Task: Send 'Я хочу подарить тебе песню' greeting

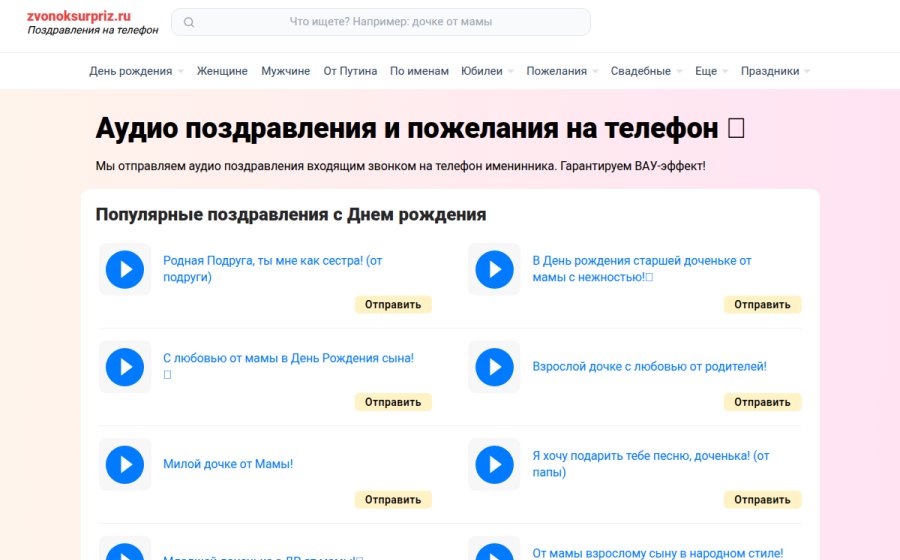Action: point(762,500)
